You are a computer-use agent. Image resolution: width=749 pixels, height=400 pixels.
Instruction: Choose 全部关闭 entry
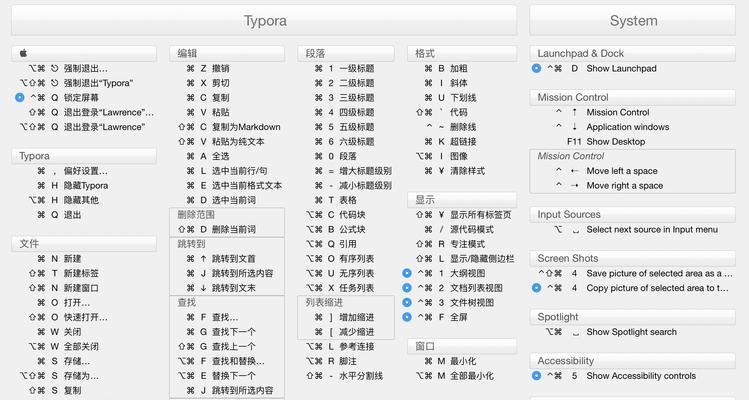coord(64,346)
